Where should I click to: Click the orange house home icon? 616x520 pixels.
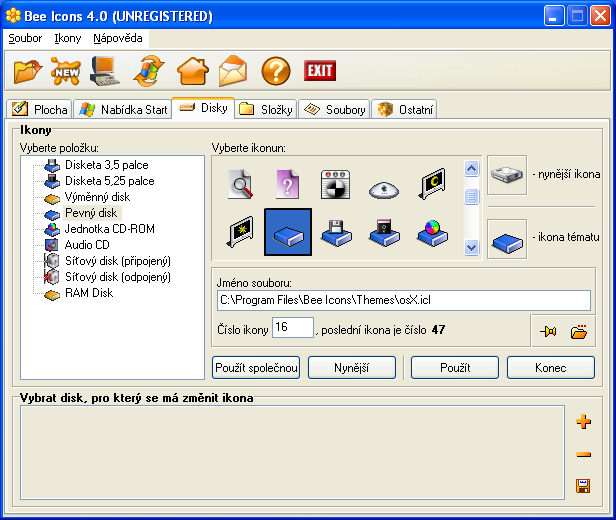click(192, 71)
